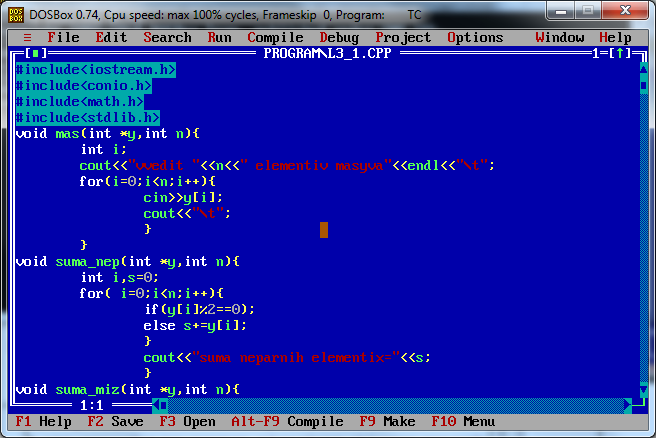Open the system menu ≡ icon
Image resolution: width=656 pixels, height=438 pixels.
coord(27,38)
